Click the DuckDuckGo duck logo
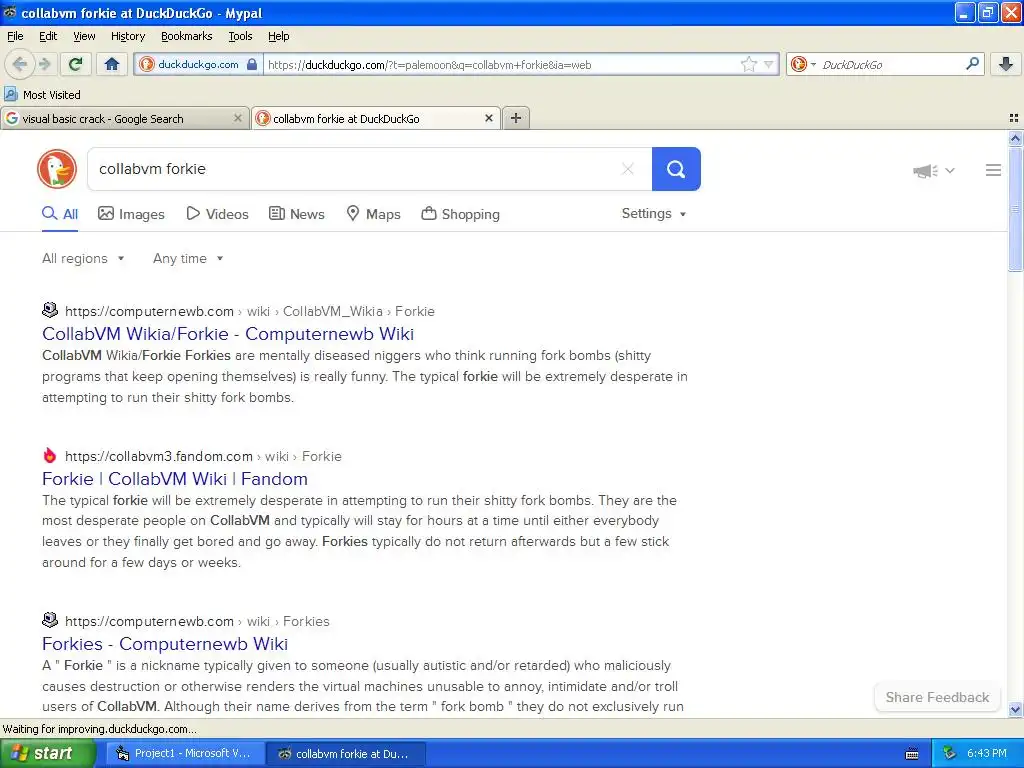This screenshot has height=768, width=1024. pyautogui.click(x=57, y=168)
